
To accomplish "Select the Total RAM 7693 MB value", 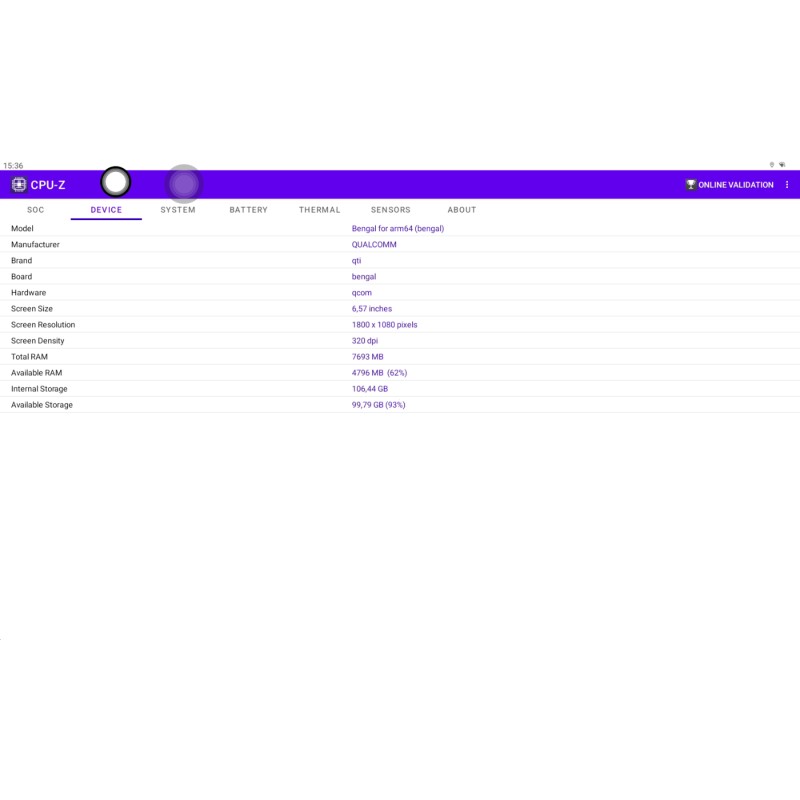I will click(367, 357).
